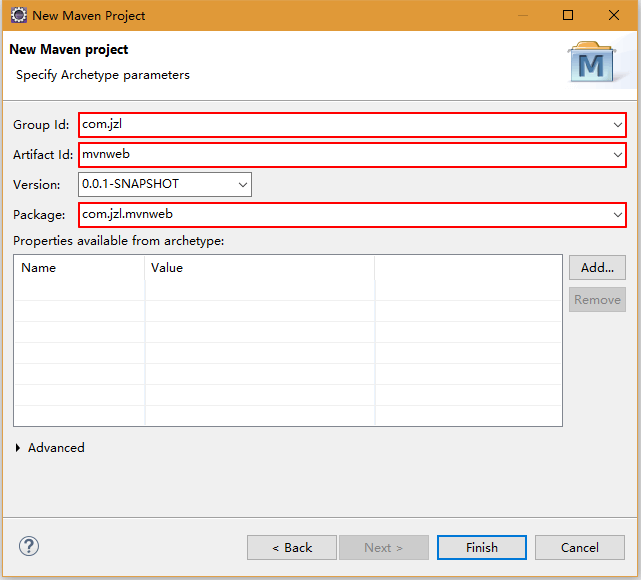
Task: Open the Package dropdown arrow
Action: [x=617, y=215]
